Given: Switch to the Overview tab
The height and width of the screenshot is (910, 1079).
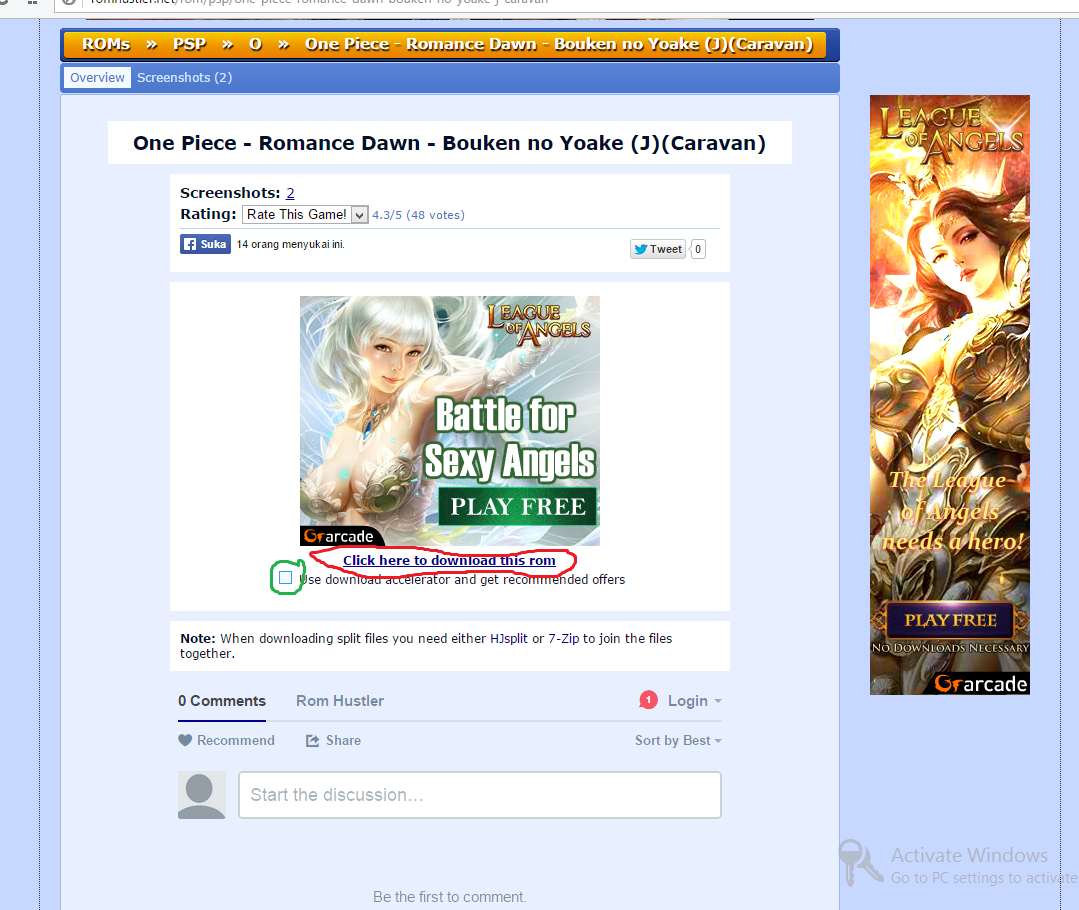Looking at the screenshot, I should [x=97, y=78].
